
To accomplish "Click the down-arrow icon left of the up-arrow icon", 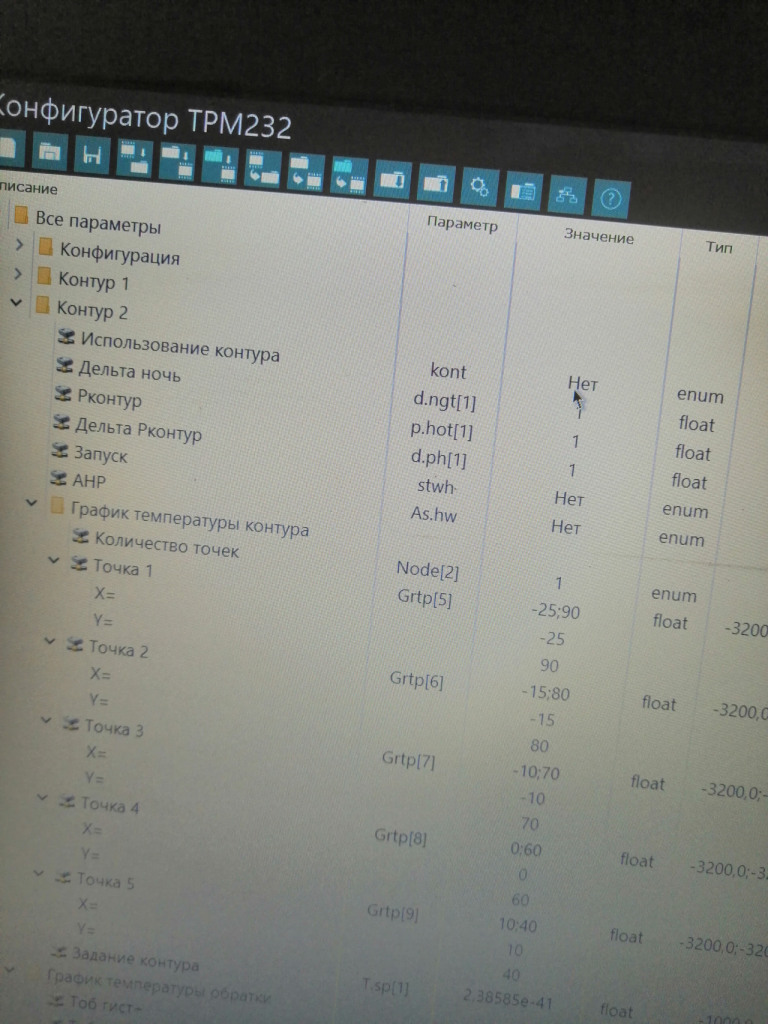I will (393, 180).
